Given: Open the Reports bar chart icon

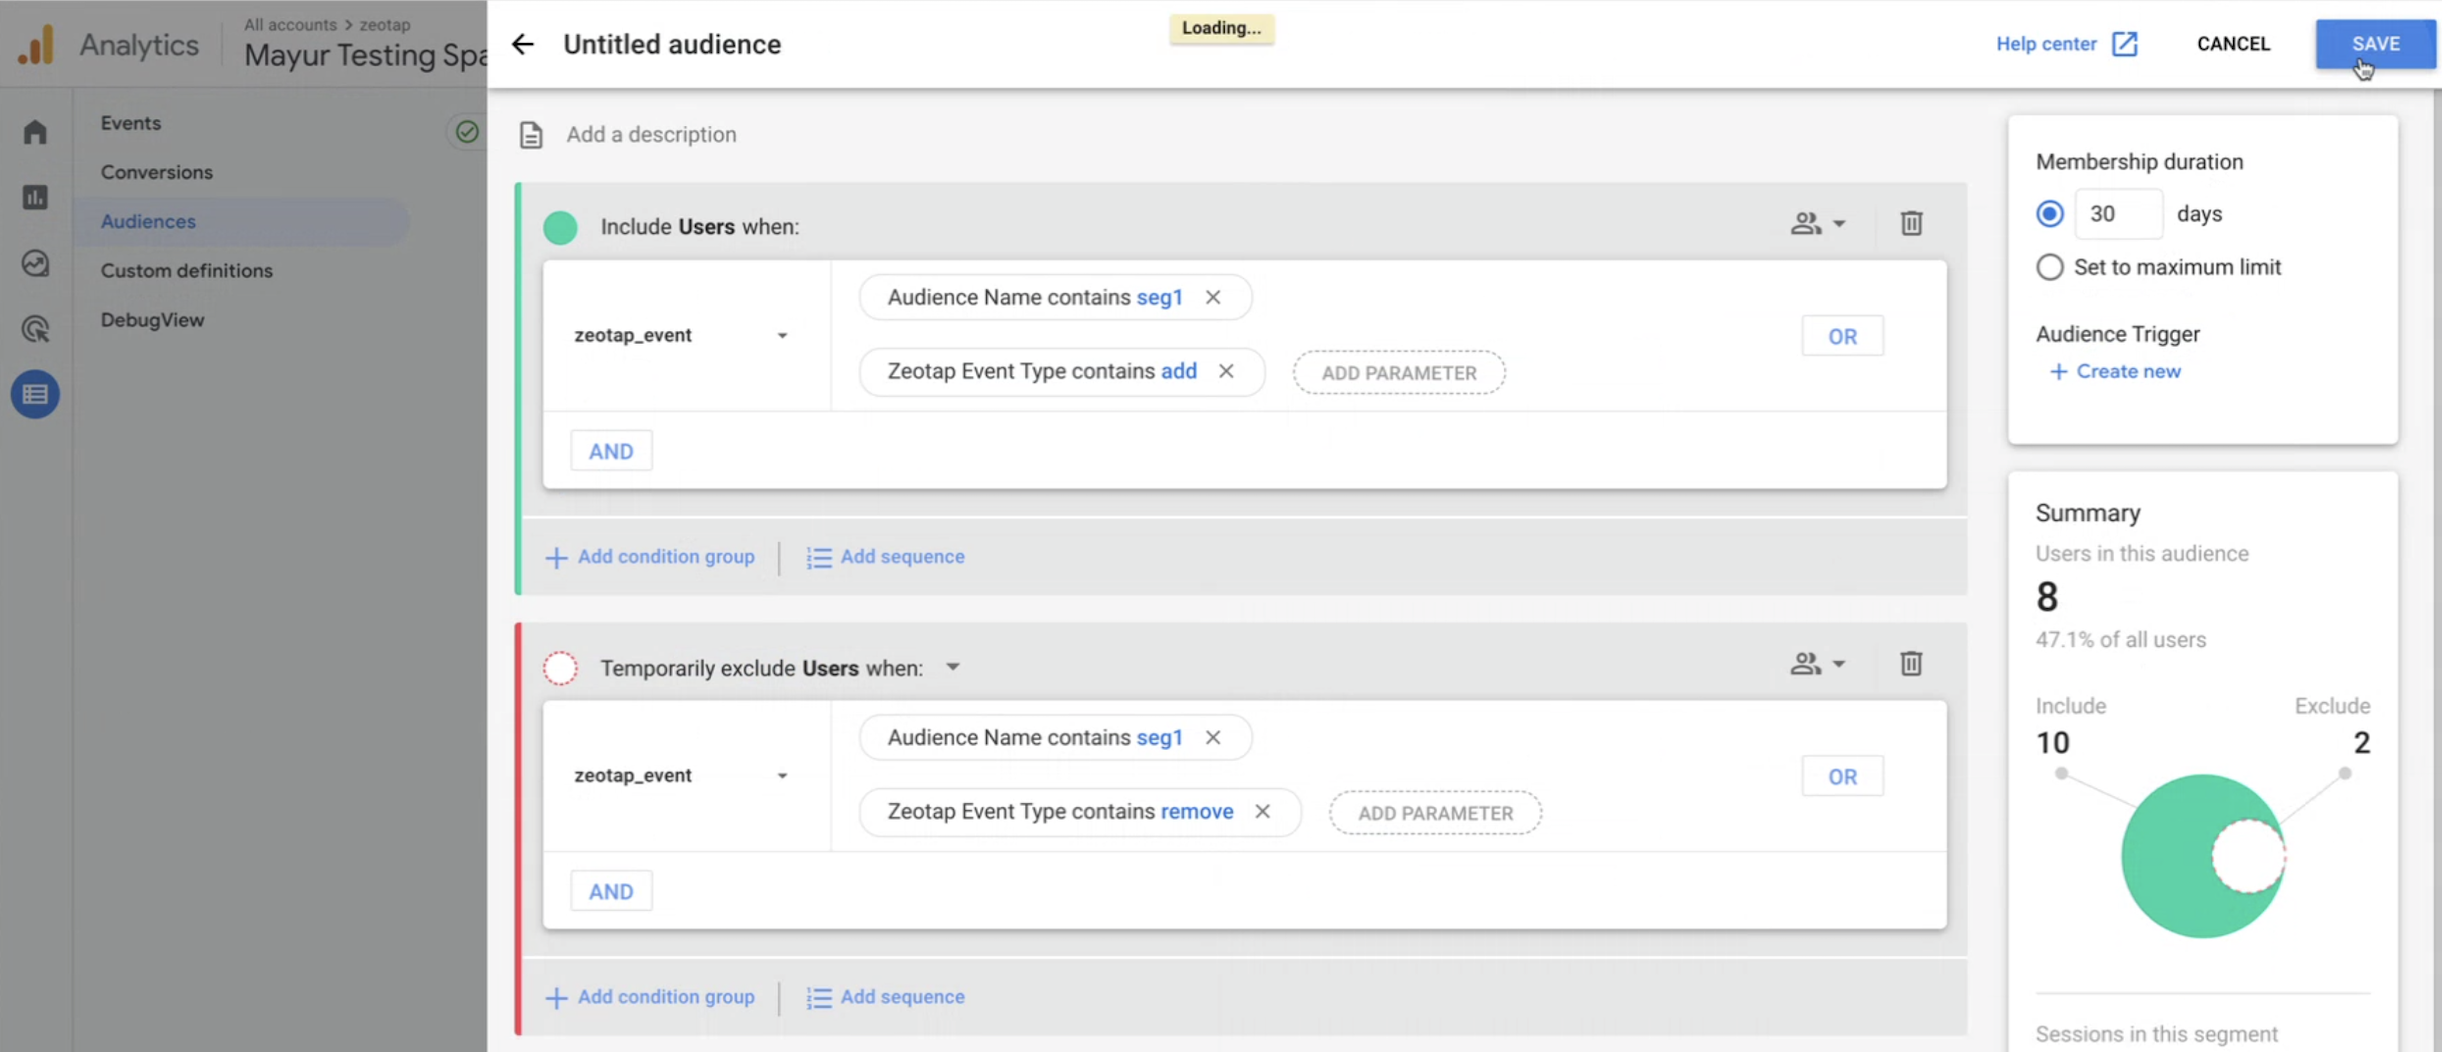Looking at the screenshot, I should [x=35, y=197].
